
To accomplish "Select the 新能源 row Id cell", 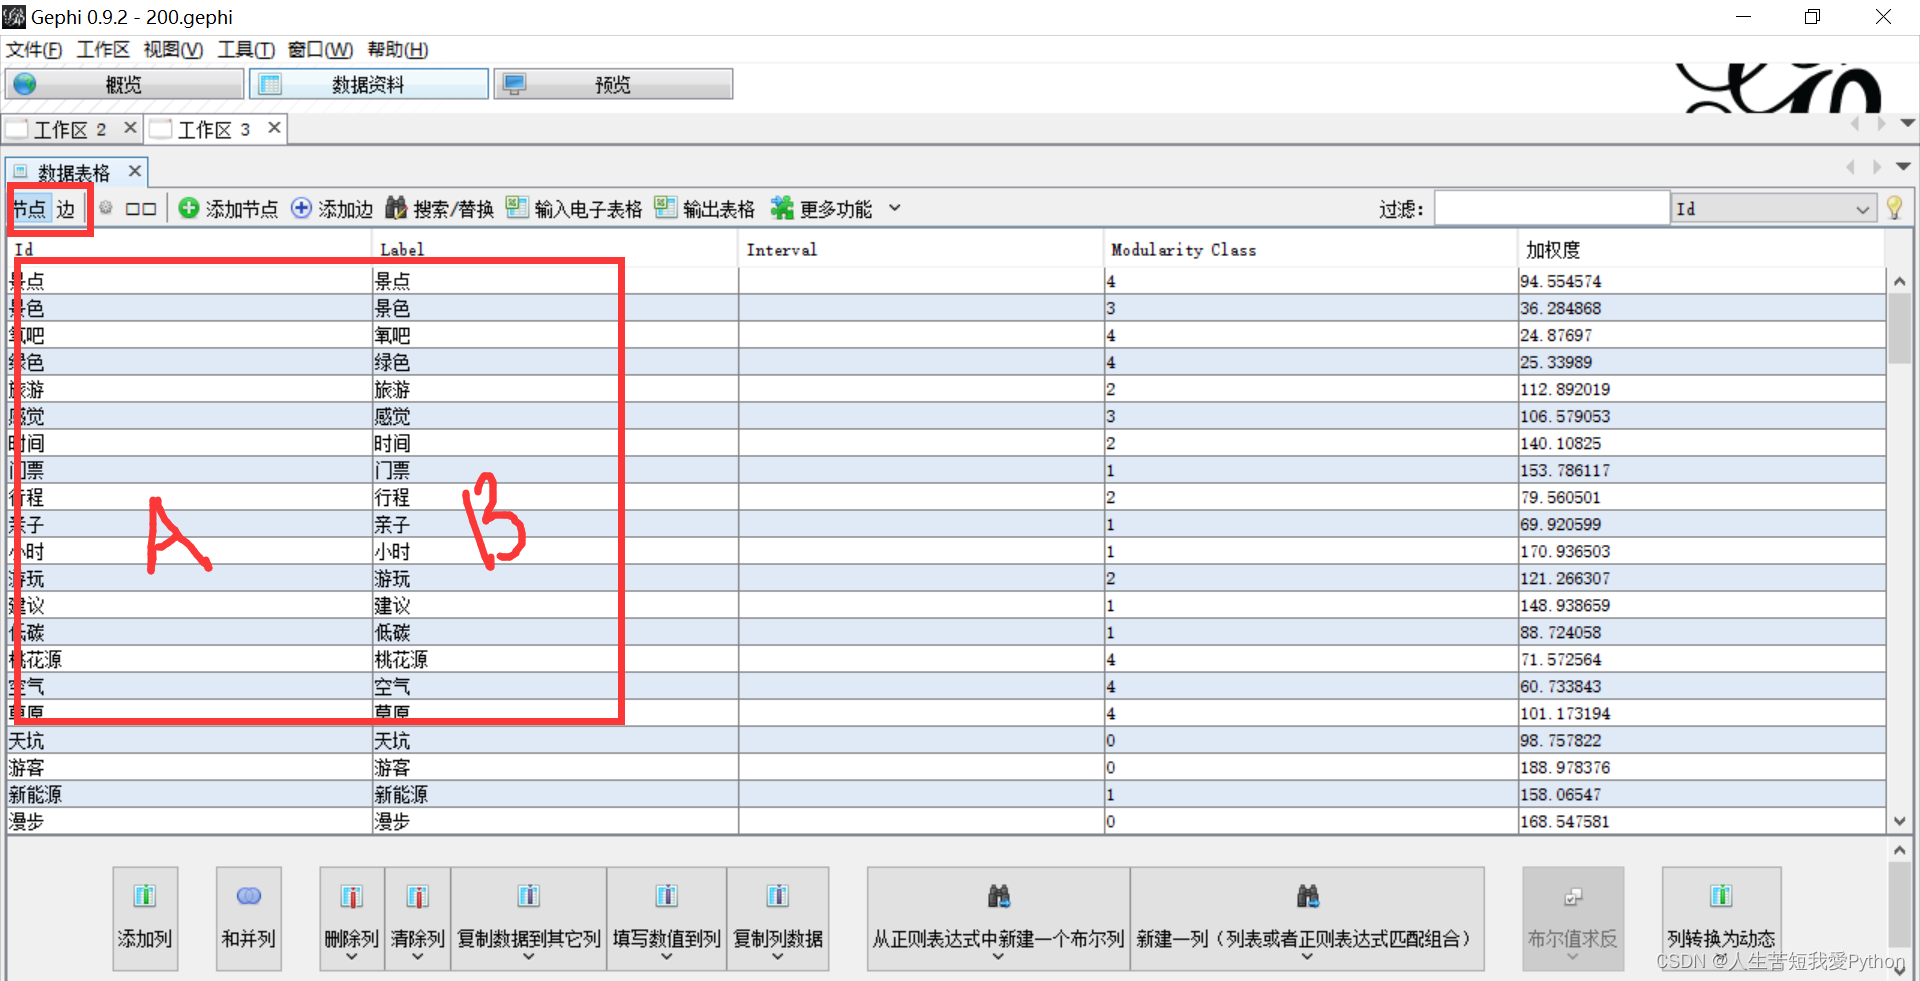I will tap(190, 795).
